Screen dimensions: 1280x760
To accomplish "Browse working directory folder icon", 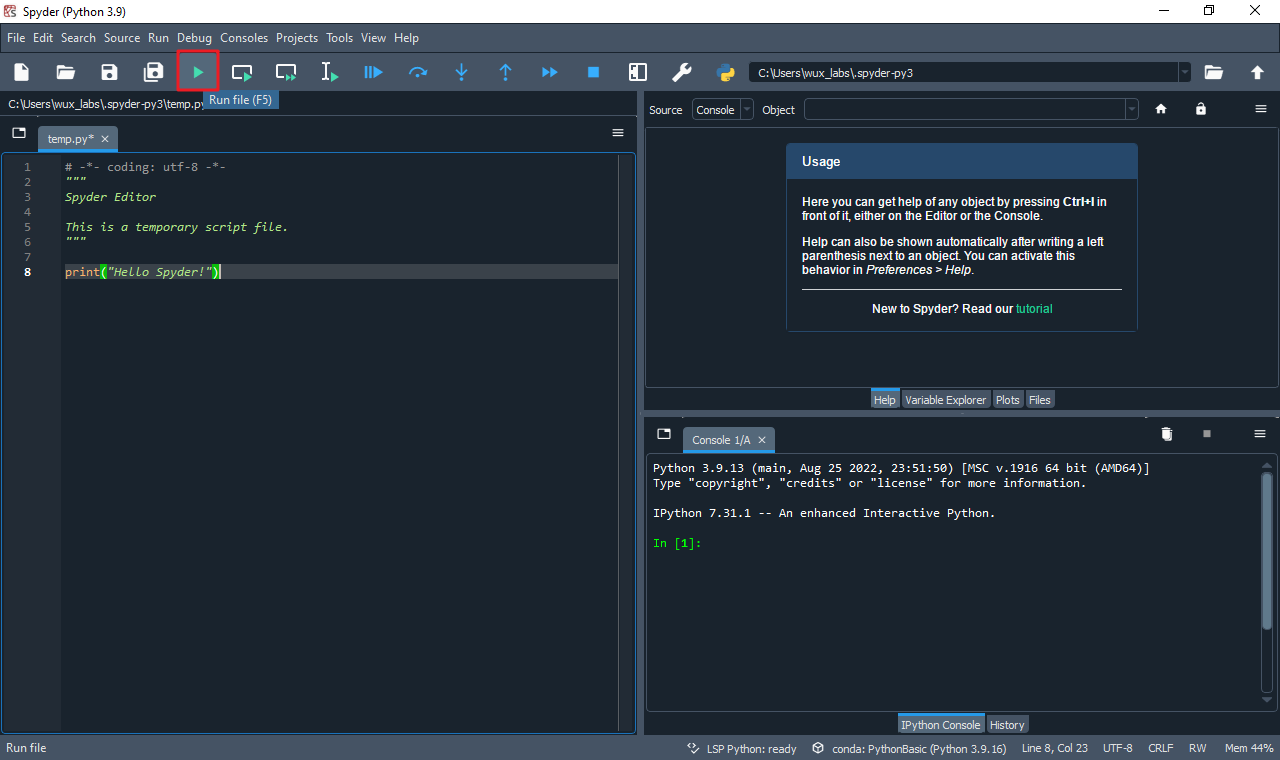I will (x=1214, y=72).
